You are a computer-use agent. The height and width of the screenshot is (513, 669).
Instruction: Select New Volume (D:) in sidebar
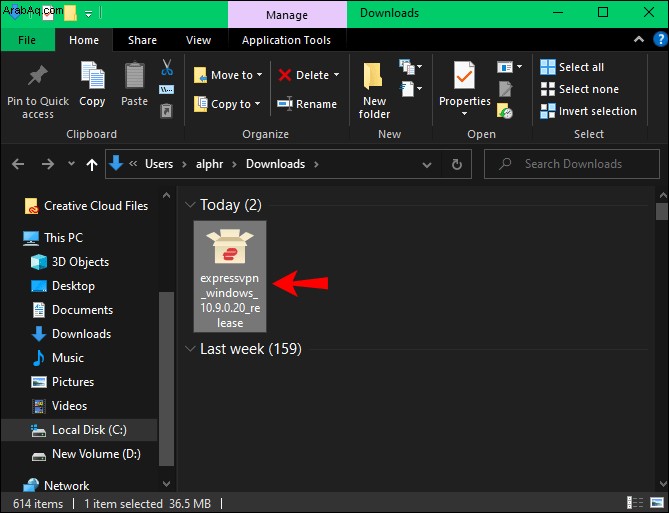(86, 454)
